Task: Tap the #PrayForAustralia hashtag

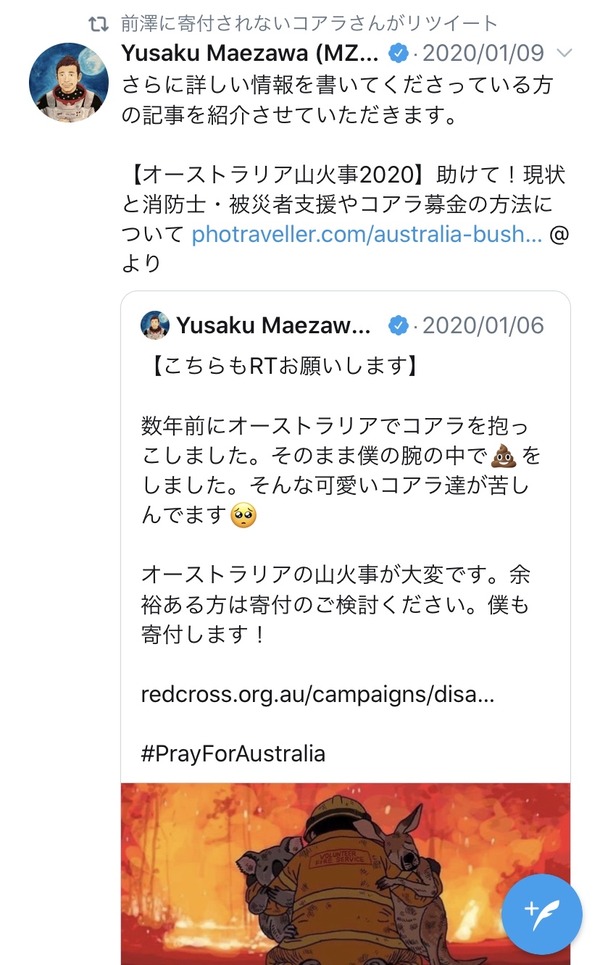Action: point(233,753)
